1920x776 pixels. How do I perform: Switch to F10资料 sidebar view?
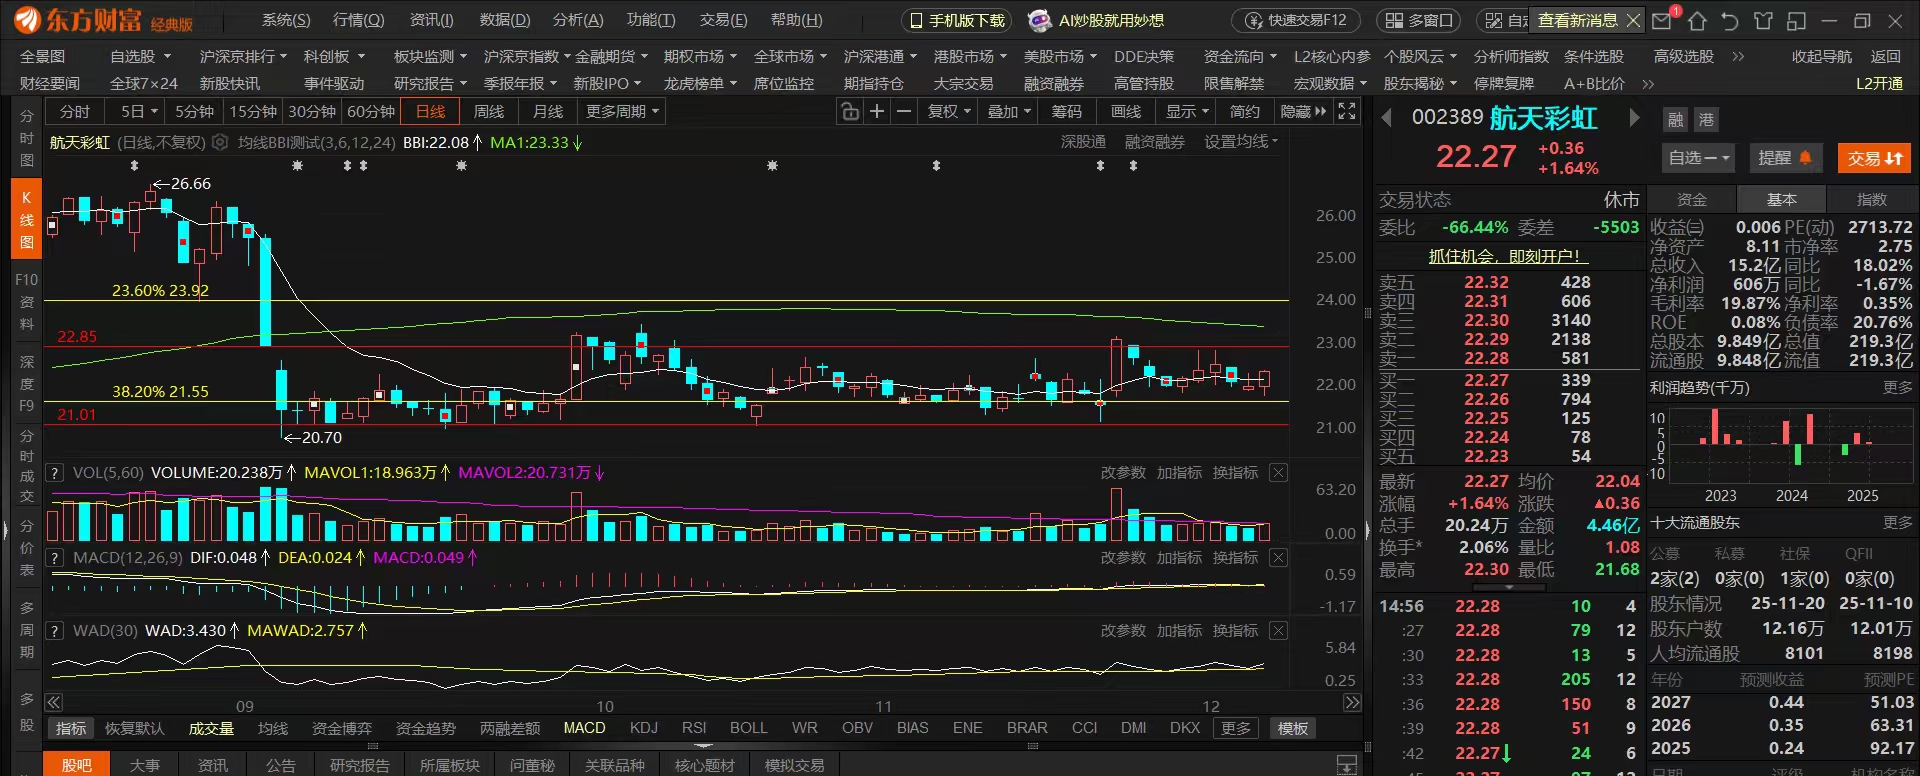tap(27, 301)
